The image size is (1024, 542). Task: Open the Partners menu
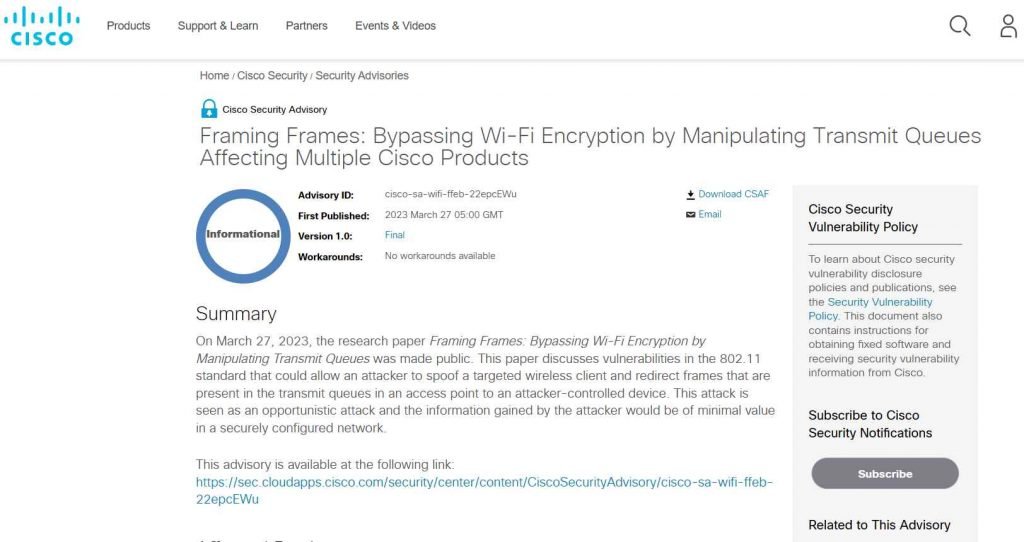(307, 25)
